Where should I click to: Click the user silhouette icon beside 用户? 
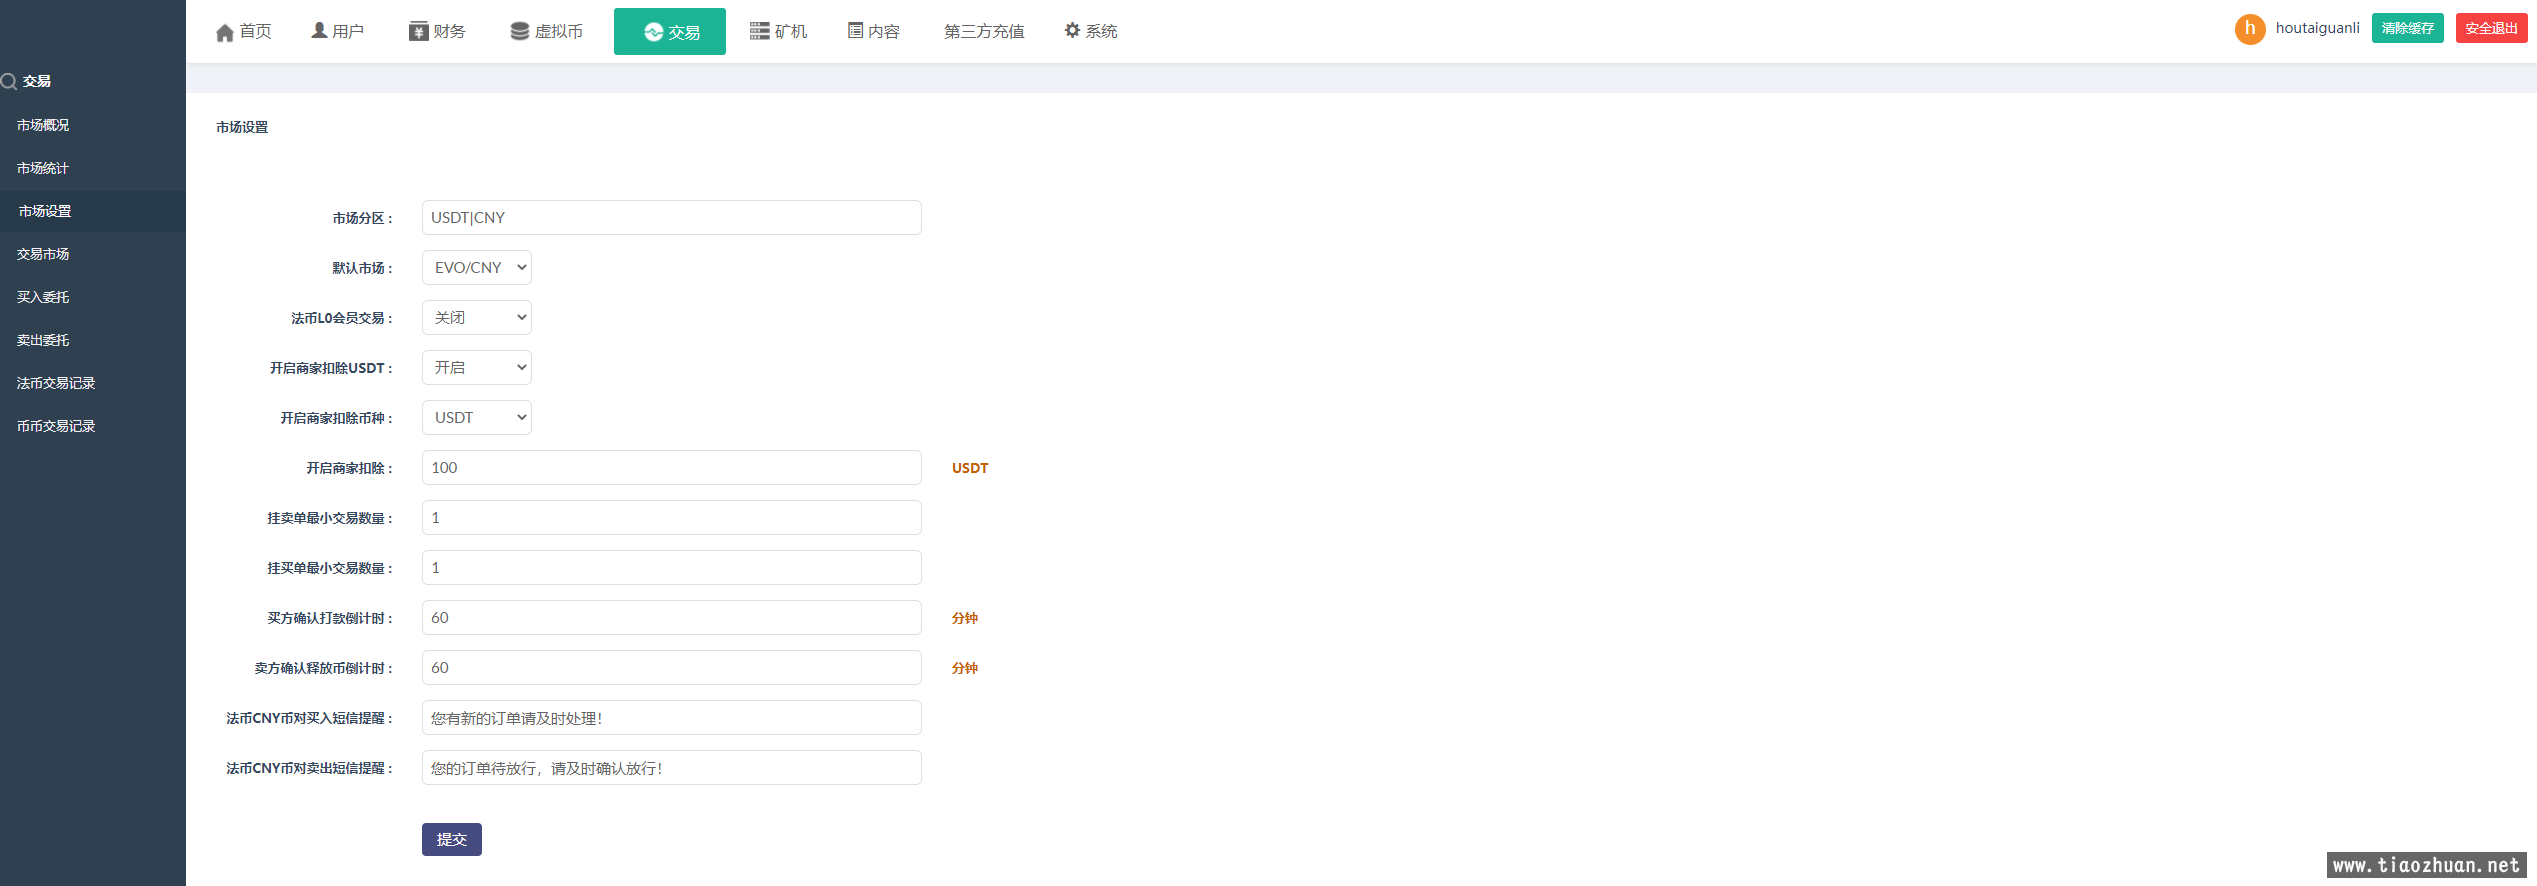coord(319,31)
